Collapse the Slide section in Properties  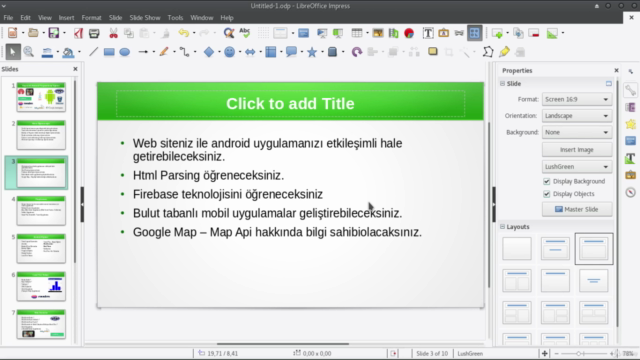coord(502,83)
